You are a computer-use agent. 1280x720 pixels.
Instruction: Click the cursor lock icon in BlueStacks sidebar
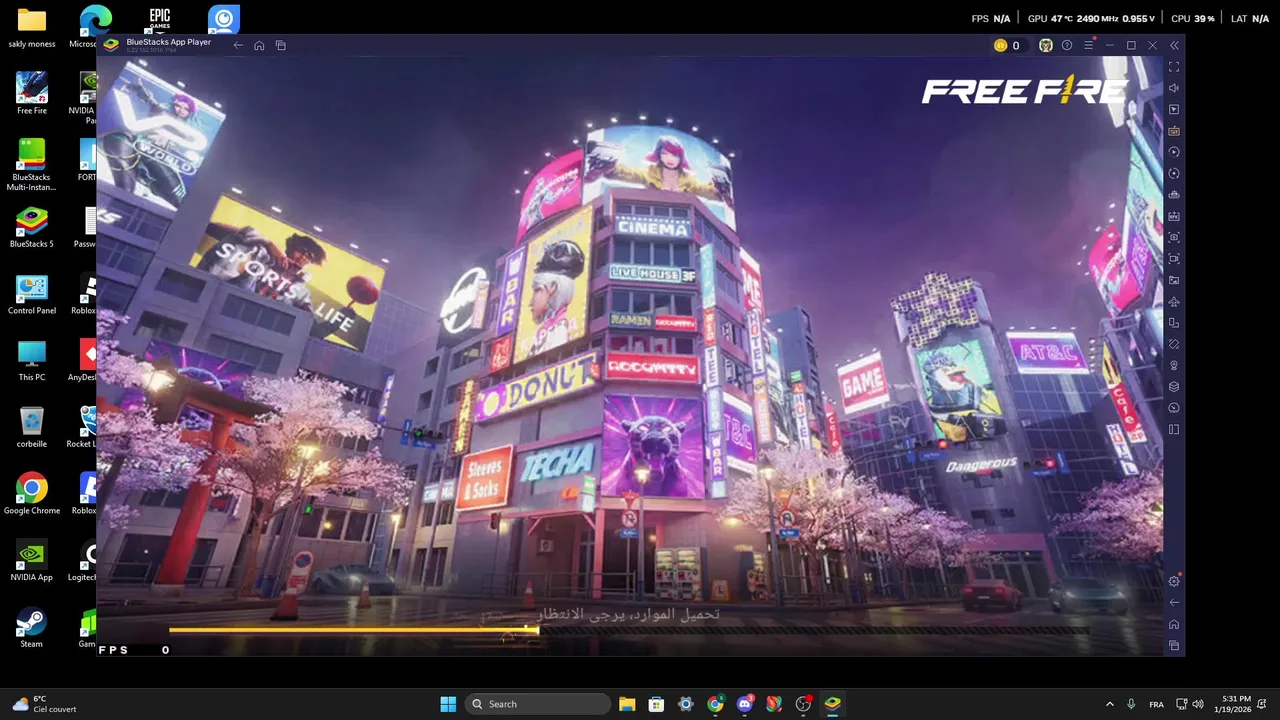coord(1174,109)
